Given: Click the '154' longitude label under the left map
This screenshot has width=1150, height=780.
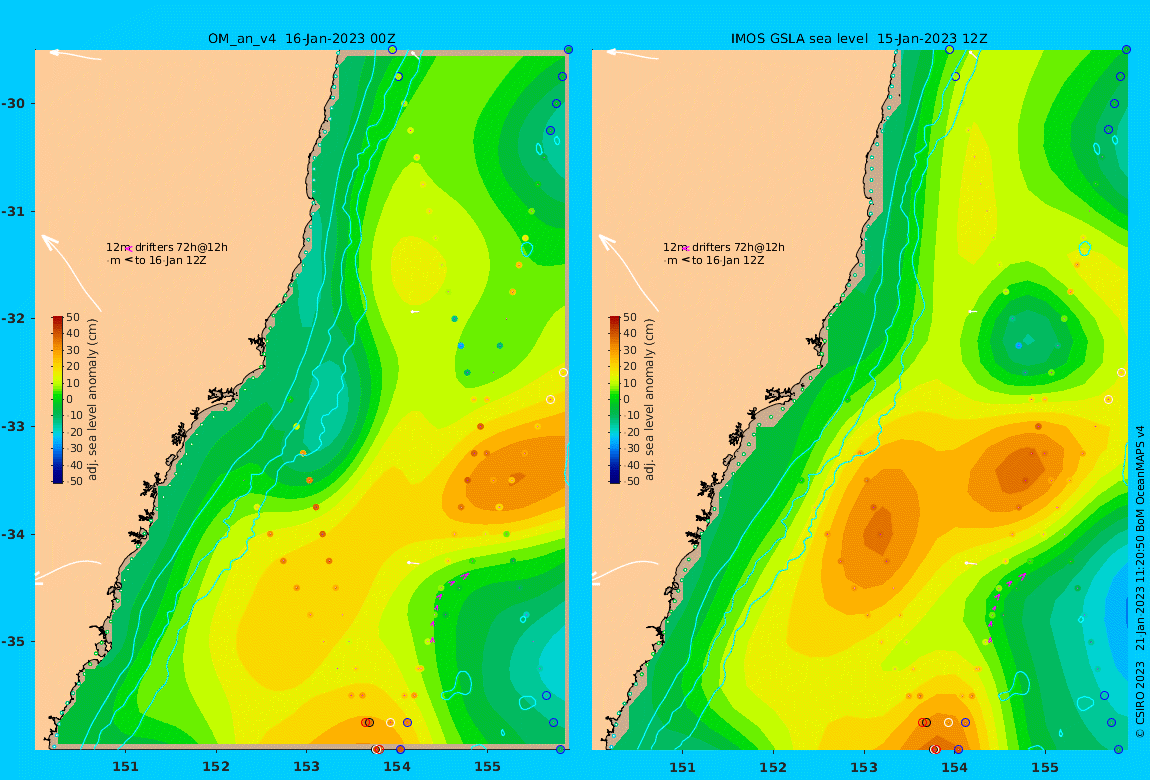Looking at the screenshot, I should click(397, 767).
